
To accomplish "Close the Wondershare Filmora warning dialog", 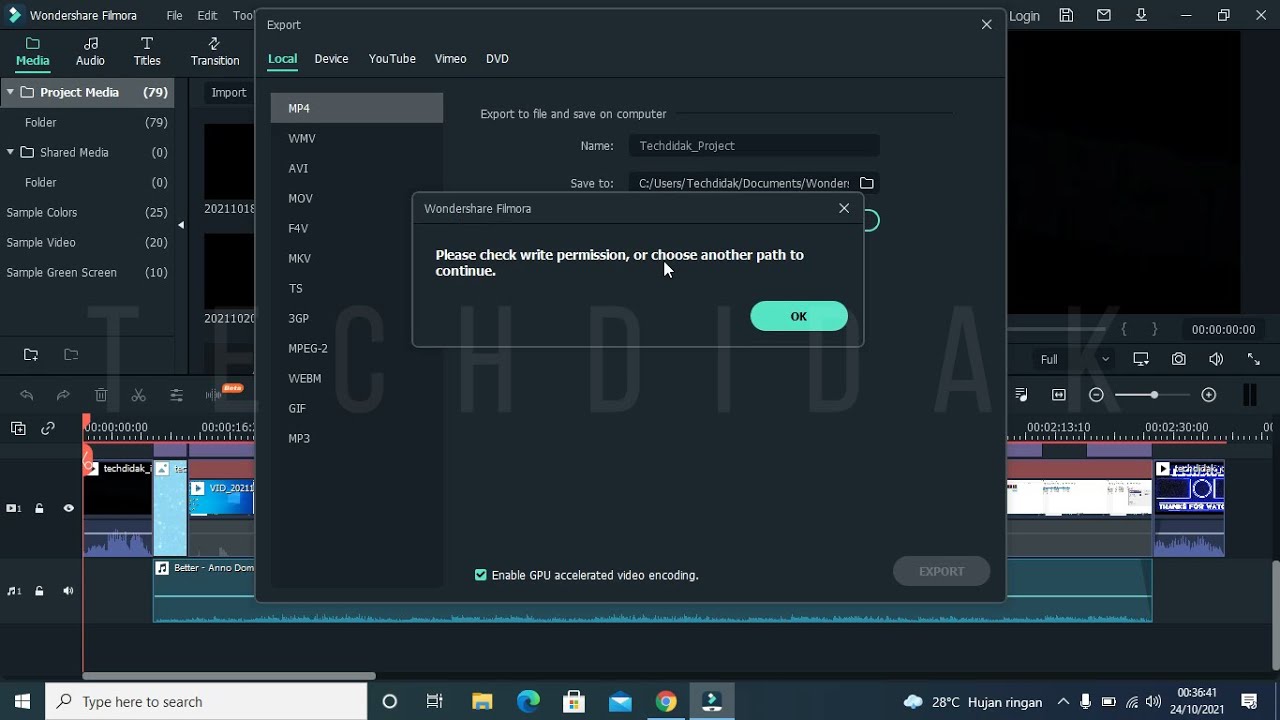I will (x=844, y=208).
